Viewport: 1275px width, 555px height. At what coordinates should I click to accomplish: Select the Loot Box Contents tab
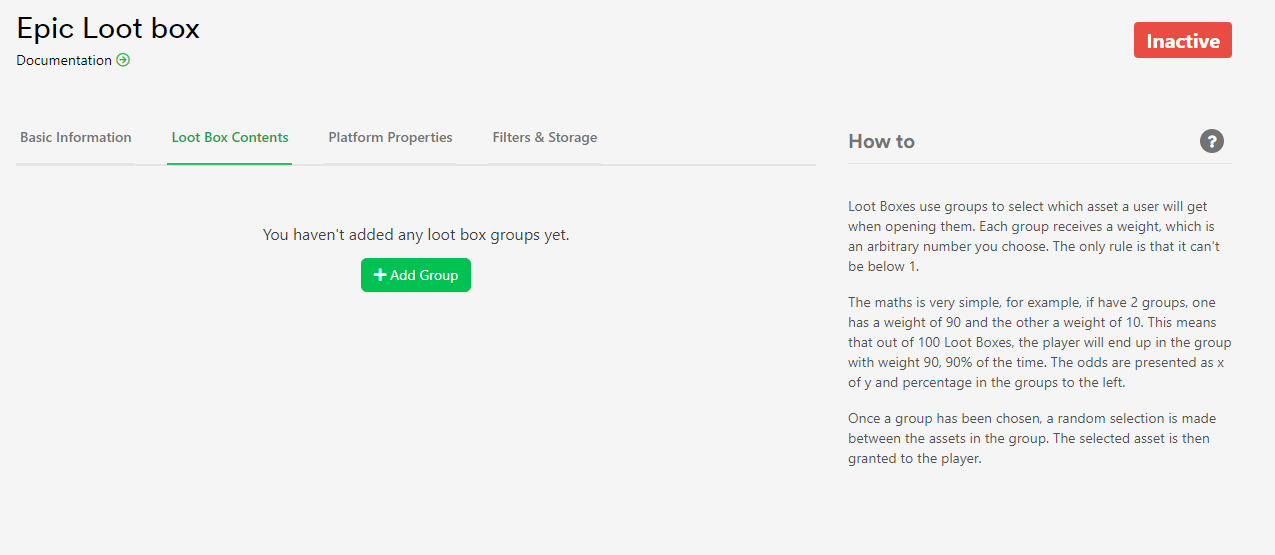click(230, 138)
